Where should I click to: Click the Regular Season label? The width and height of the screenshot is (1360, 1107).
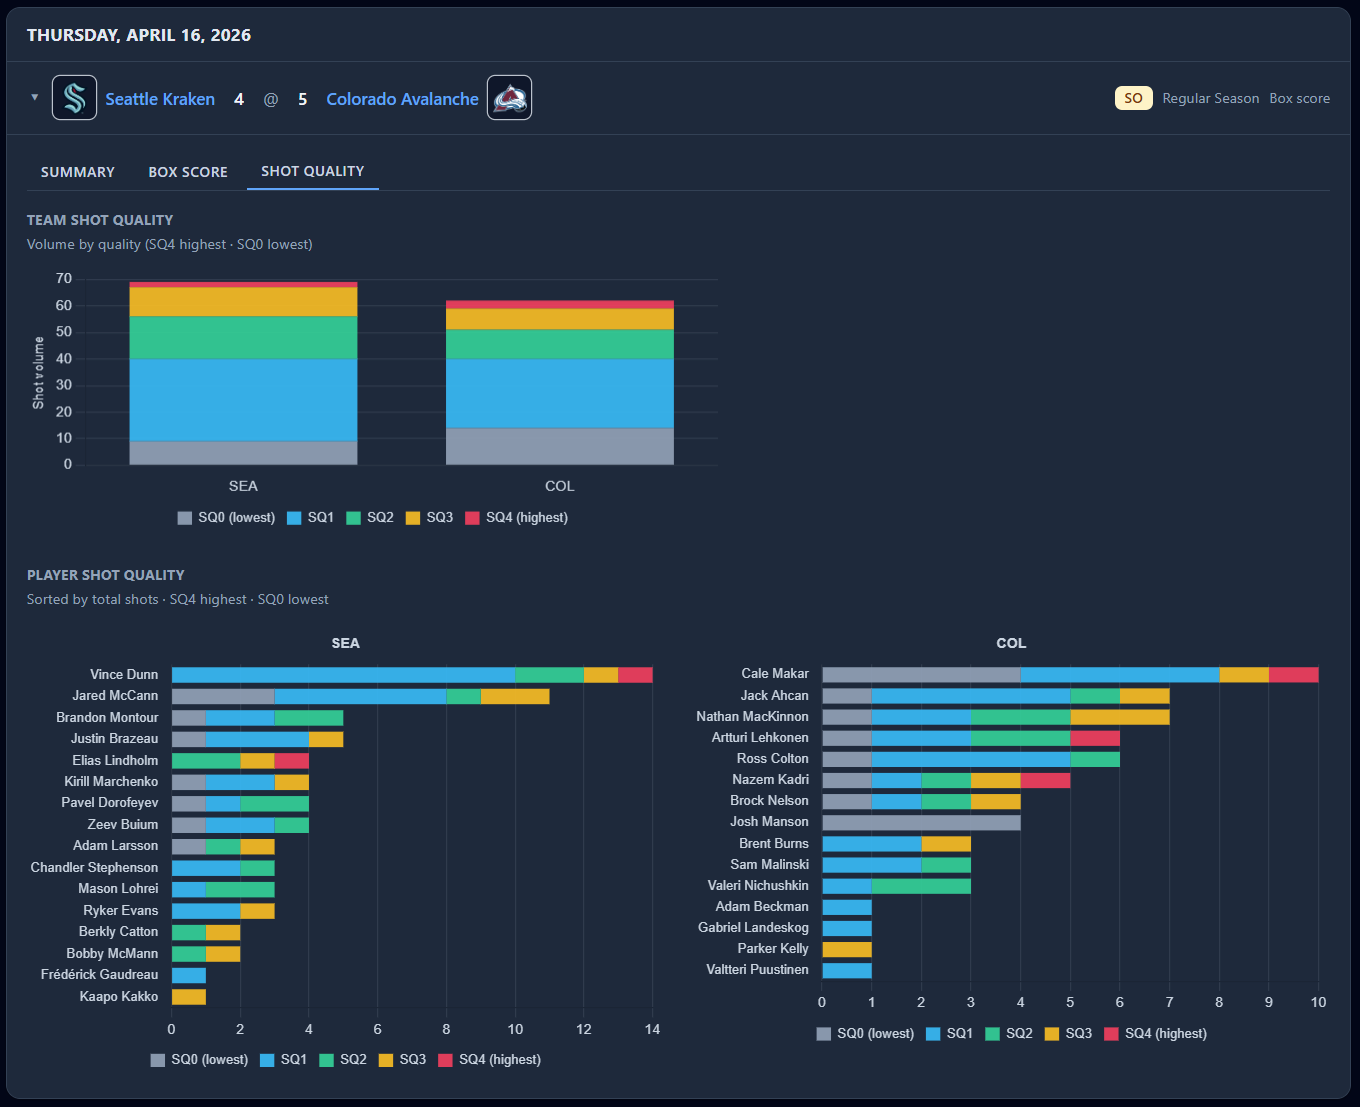pyautogui.click(x=1210, y=98)
